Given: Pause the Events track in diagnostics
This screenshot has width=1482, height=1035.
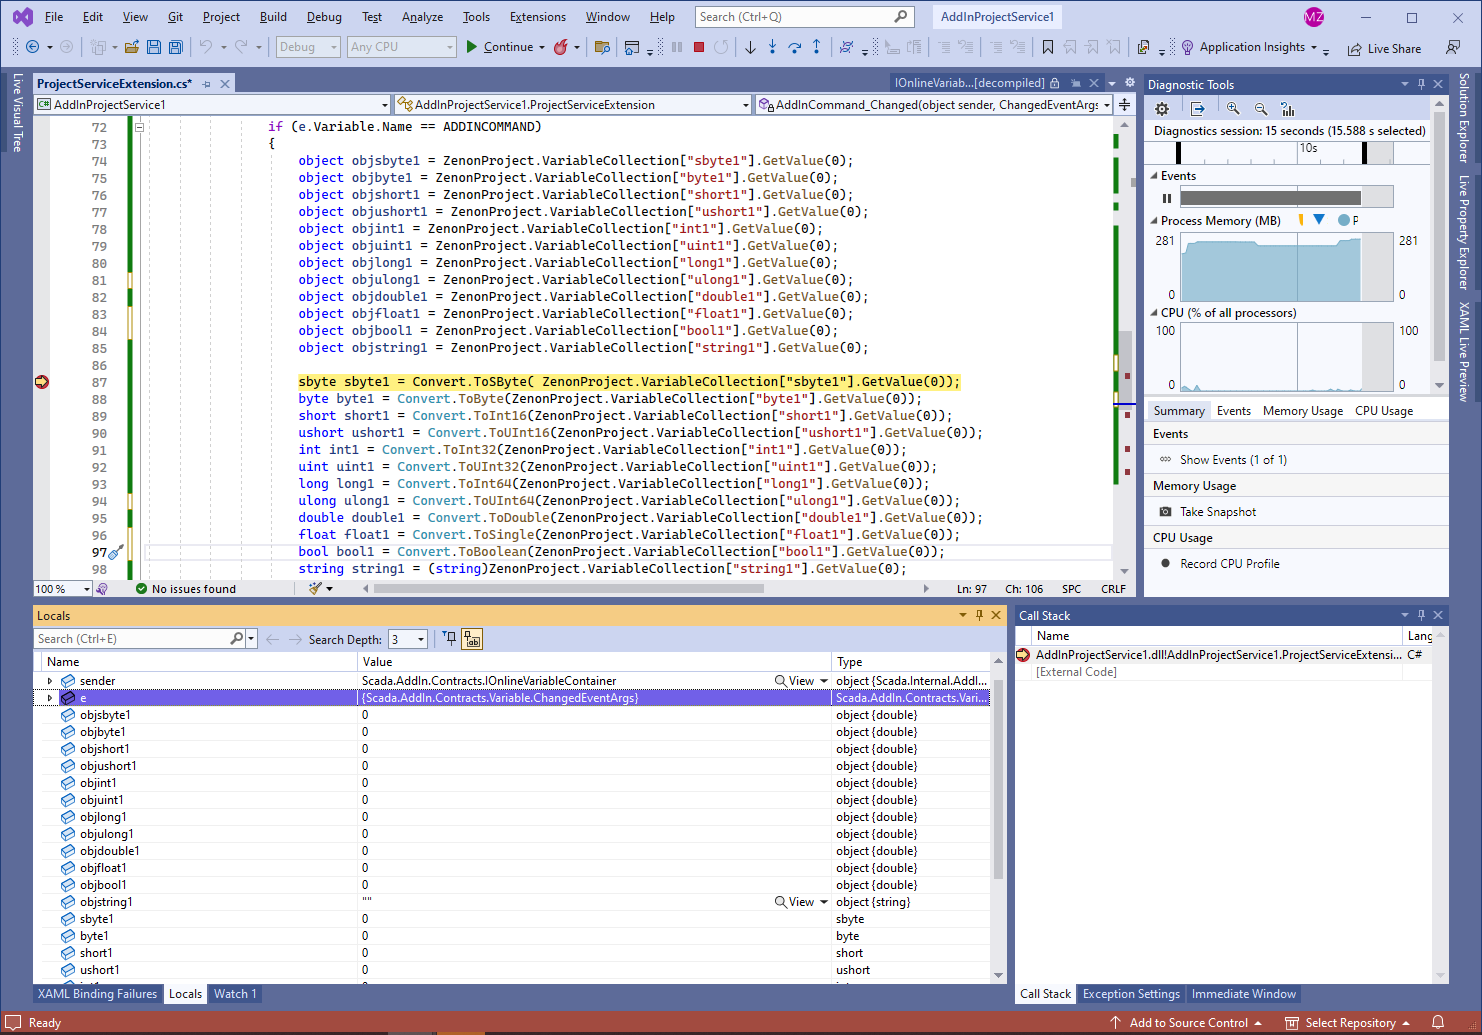Looking at the screenshot, I should [x=1166, y=198].
